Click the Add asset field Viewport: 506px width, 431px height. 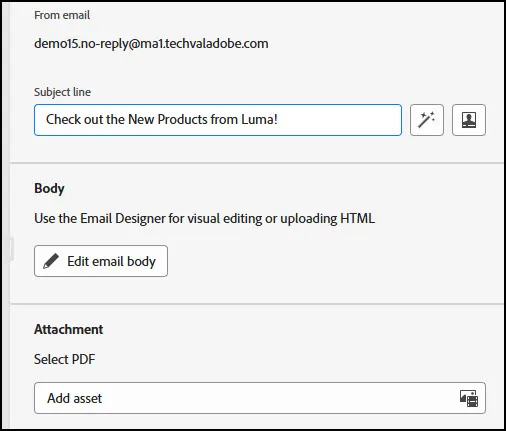pos(260,398)
